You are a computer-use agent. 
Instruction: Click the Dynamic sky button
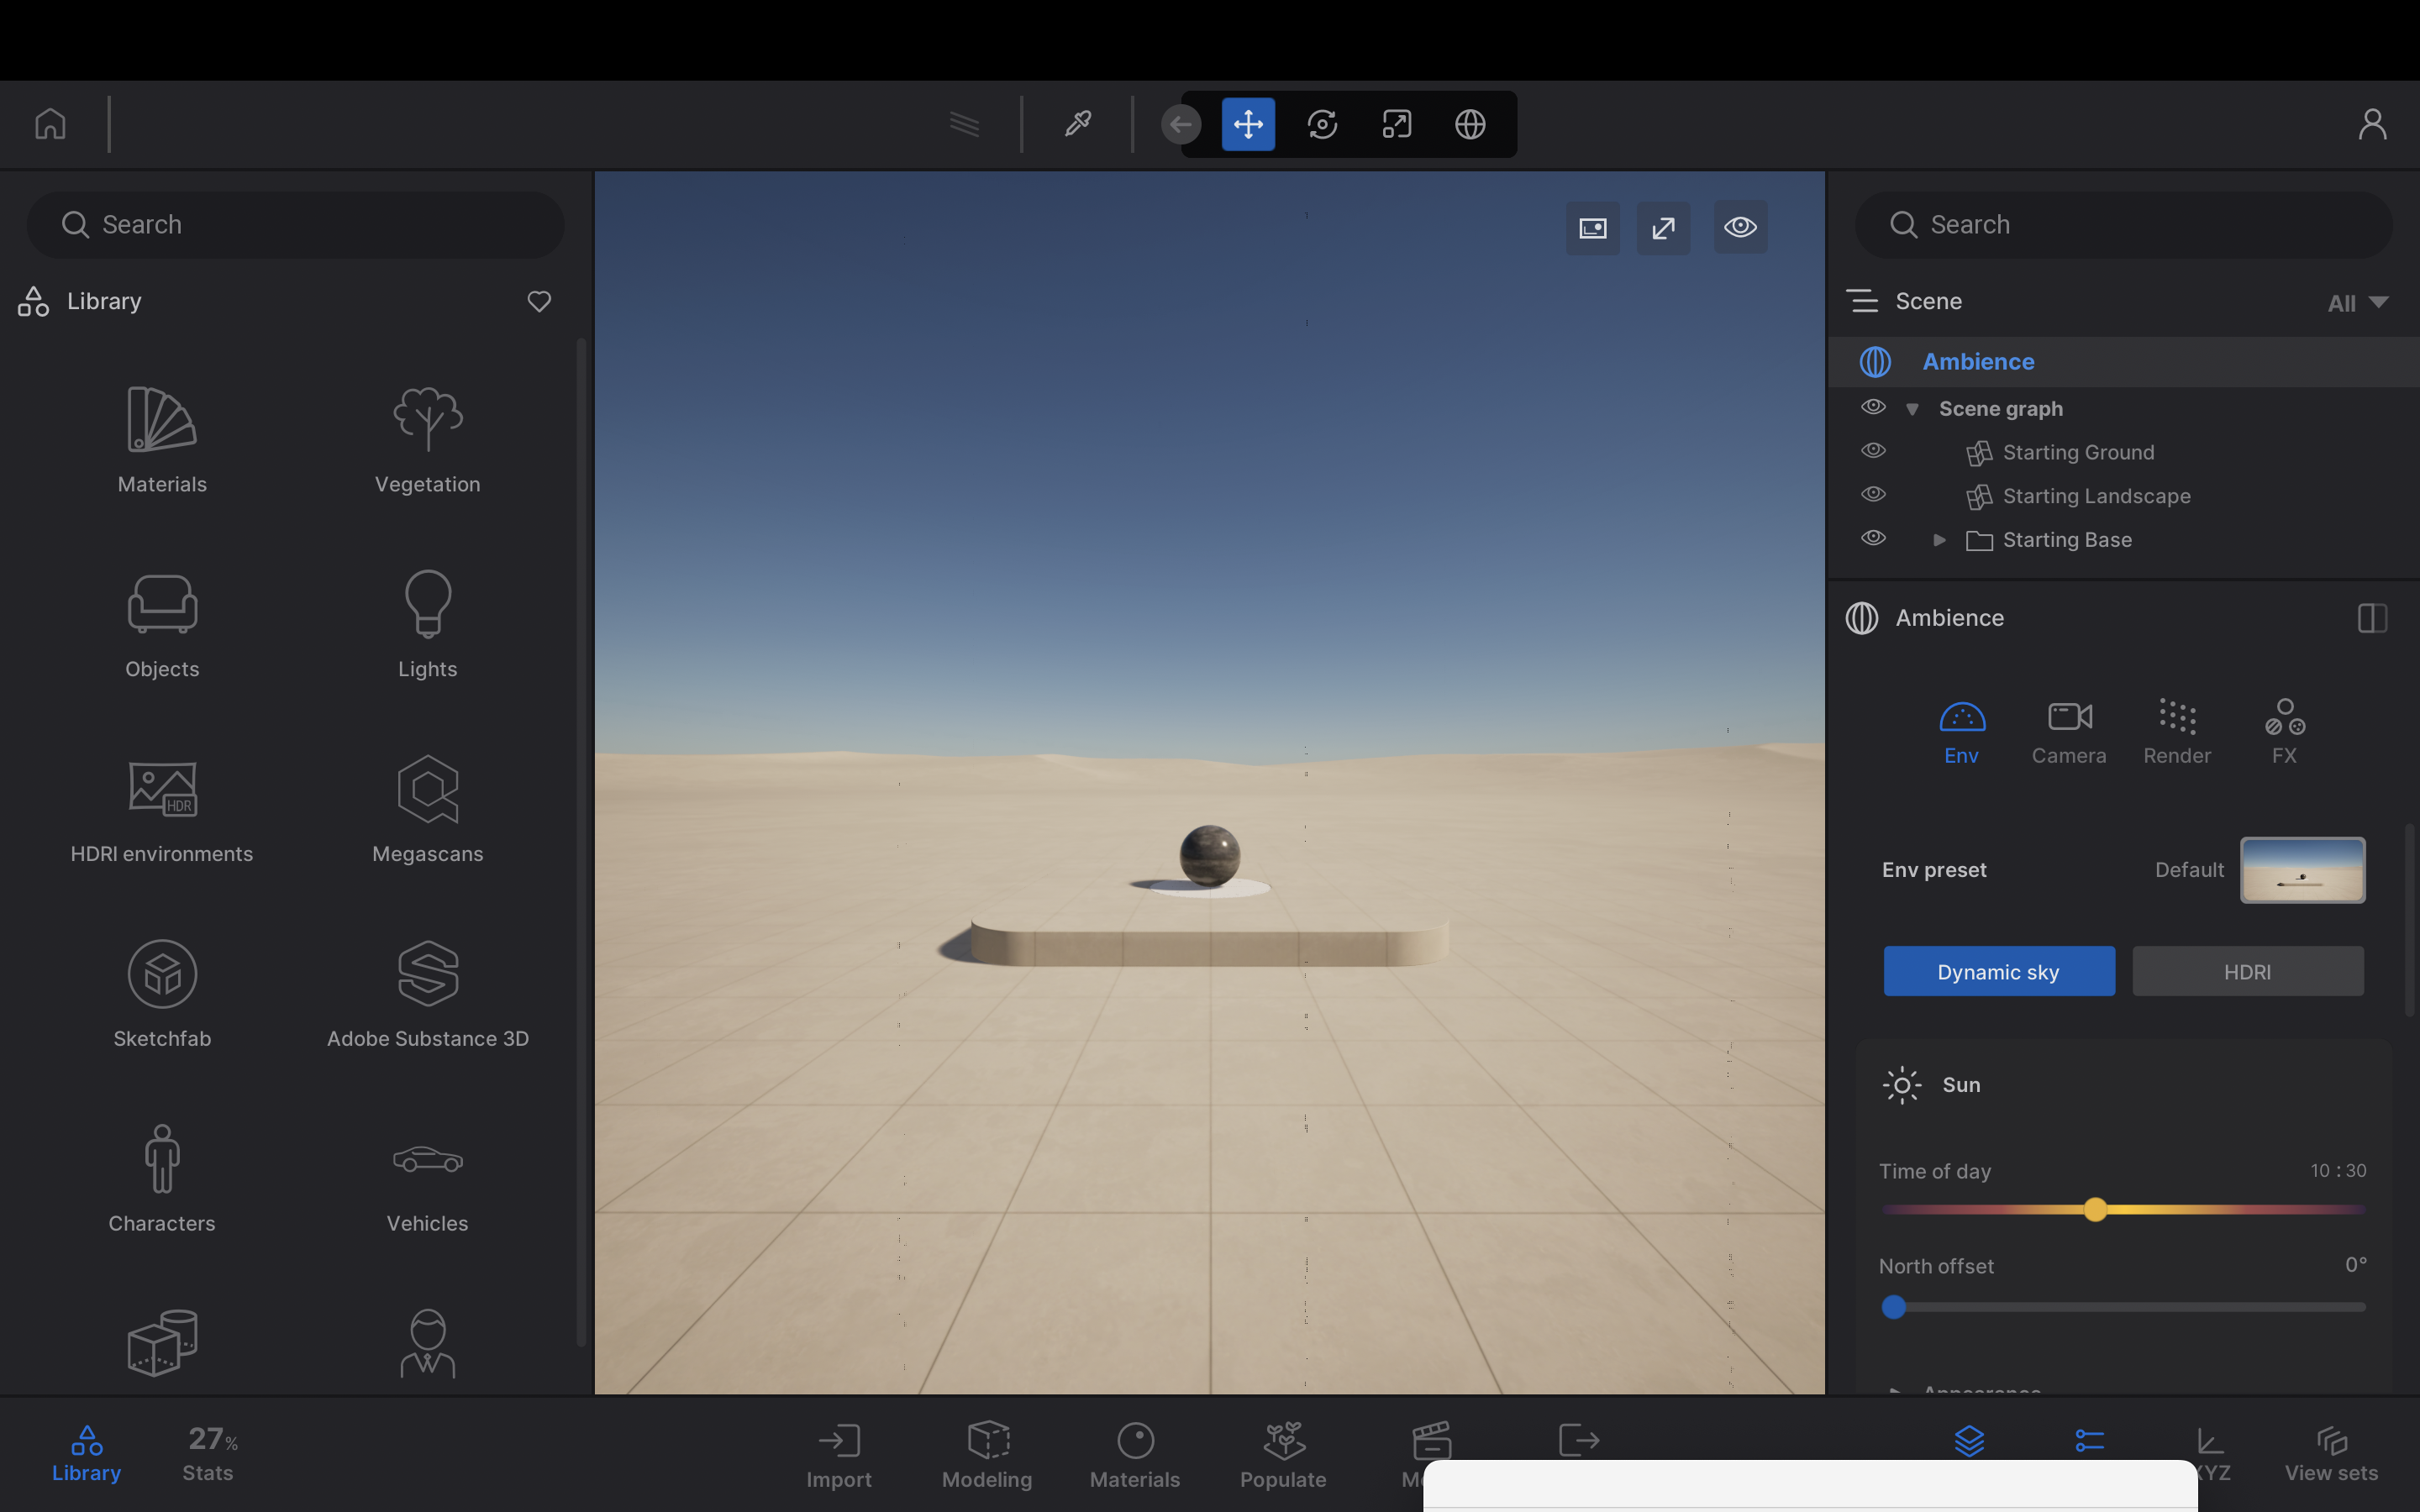click(1998, 971)
